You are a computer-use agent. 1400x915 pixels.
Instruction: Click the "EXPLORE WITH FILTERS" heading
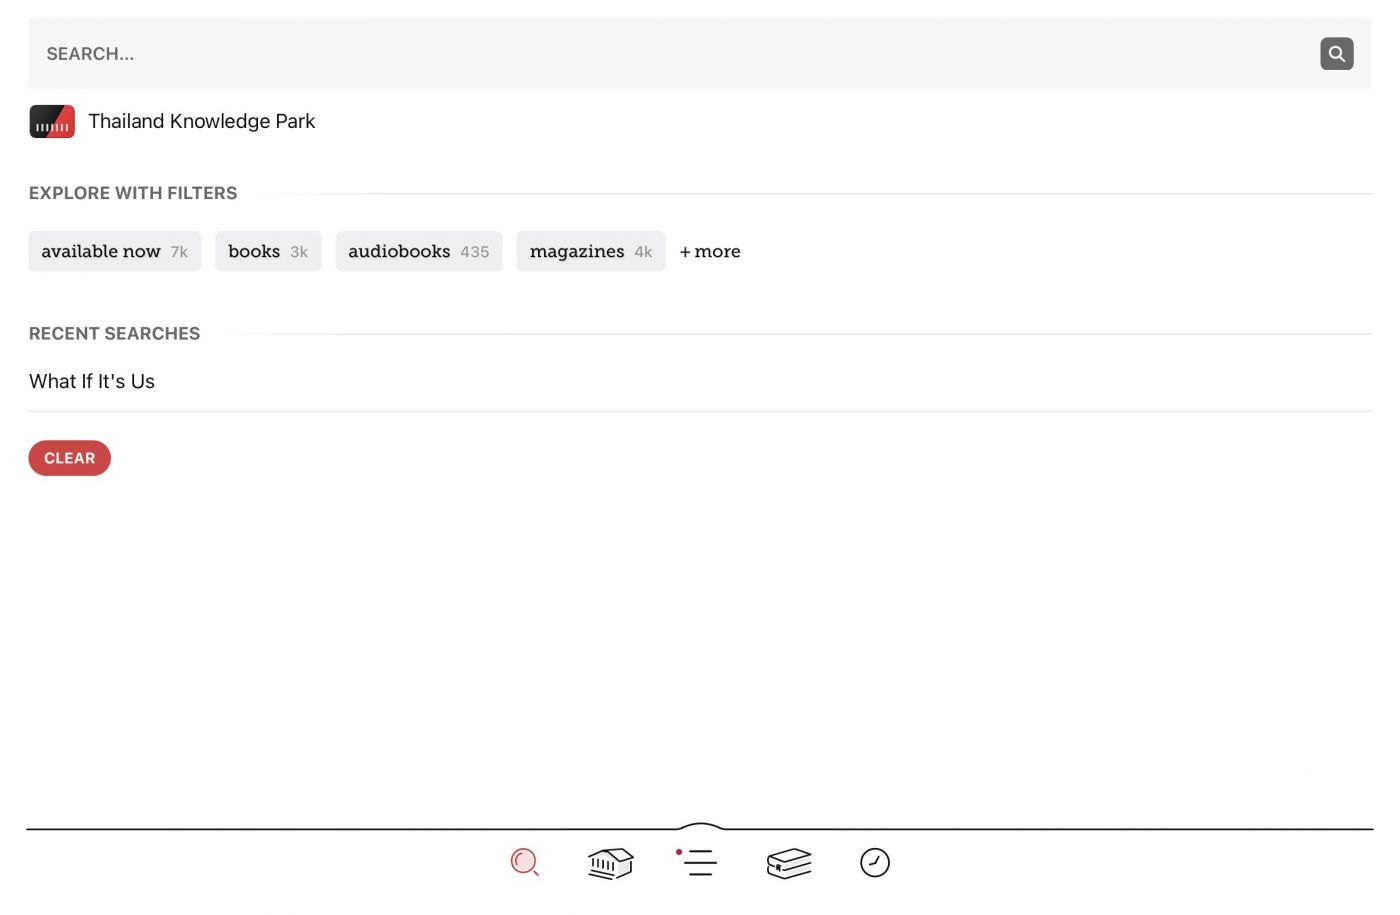point(133,194)
